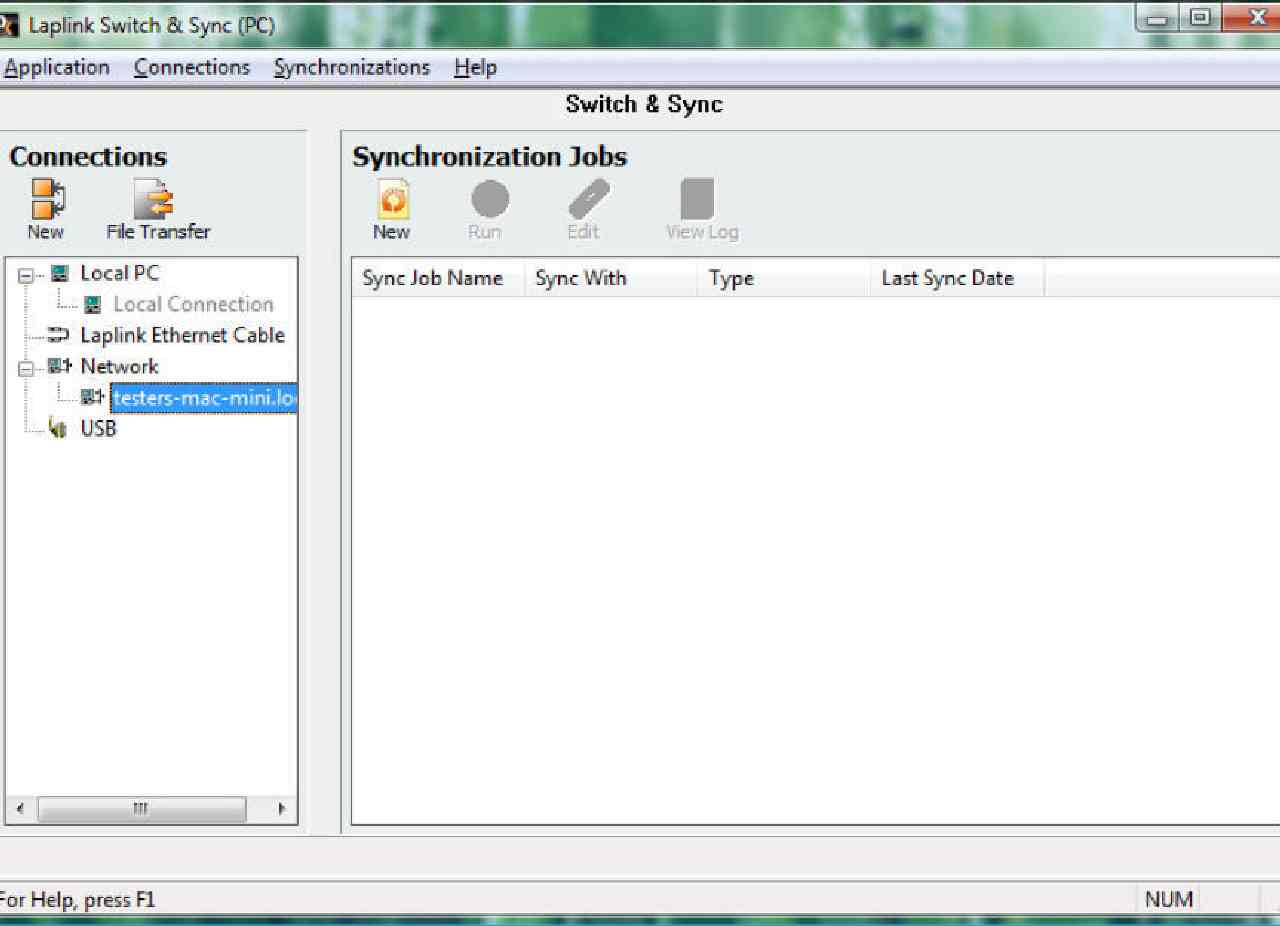
Task: Click the USB connection icon
Action: [x=60, y=429]
